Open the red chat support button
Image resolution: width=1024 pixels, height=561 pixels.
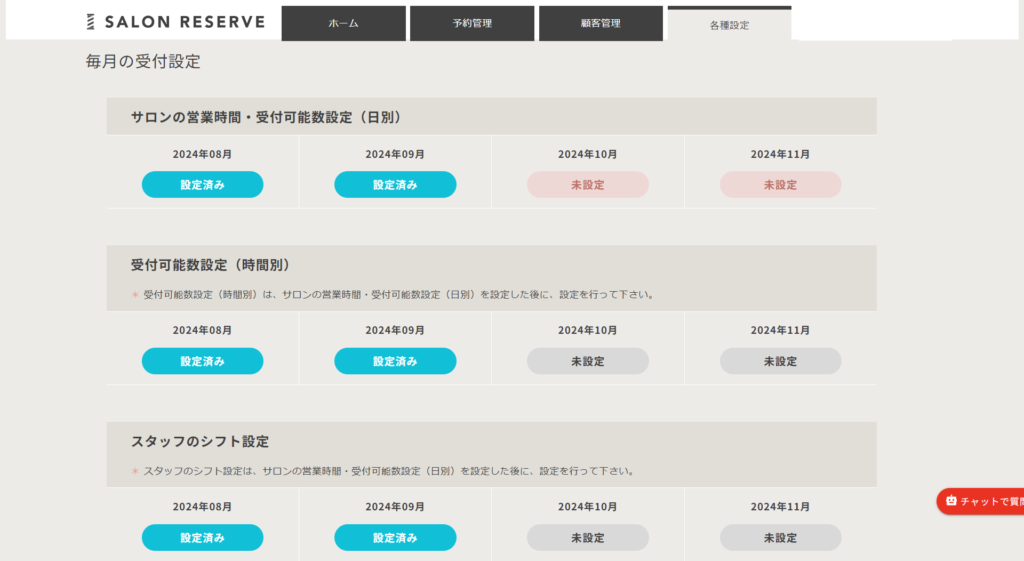click(981, 501)
